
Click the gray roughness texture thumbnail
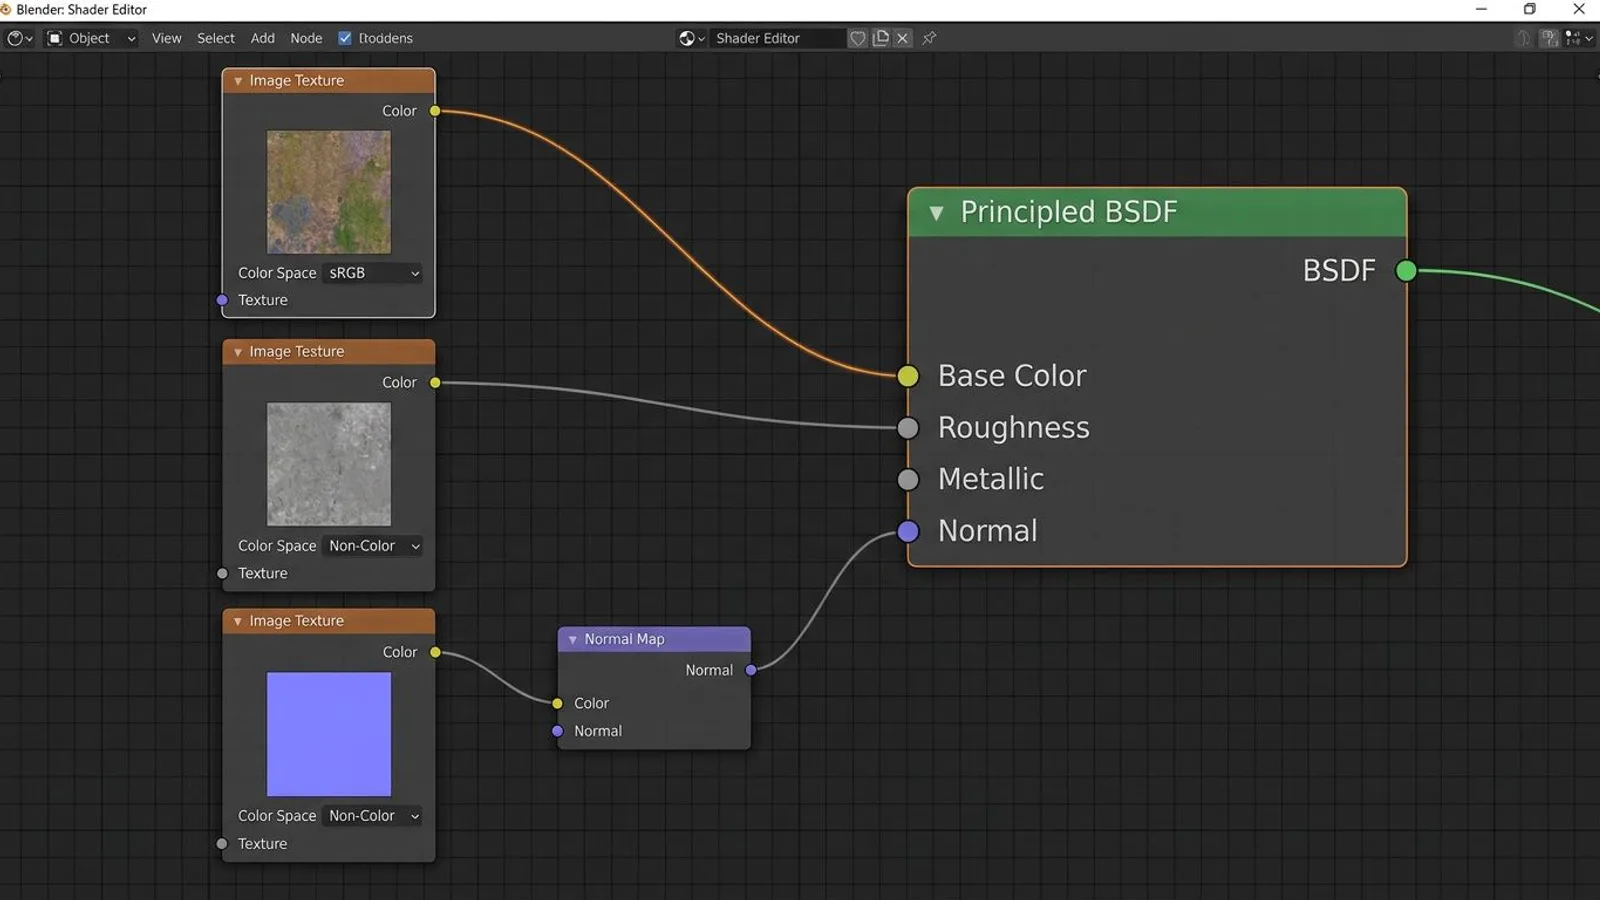(329, 464)
